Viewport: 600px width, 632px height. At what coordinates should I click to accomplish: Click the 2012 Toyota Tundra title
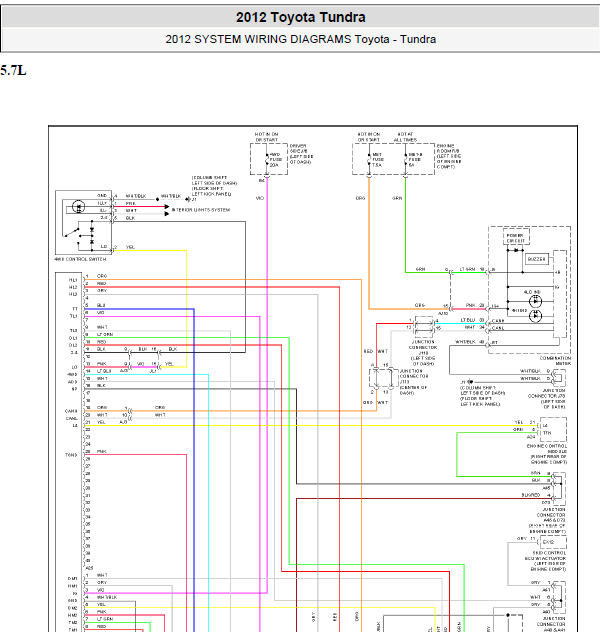click(x=301, y=17)
